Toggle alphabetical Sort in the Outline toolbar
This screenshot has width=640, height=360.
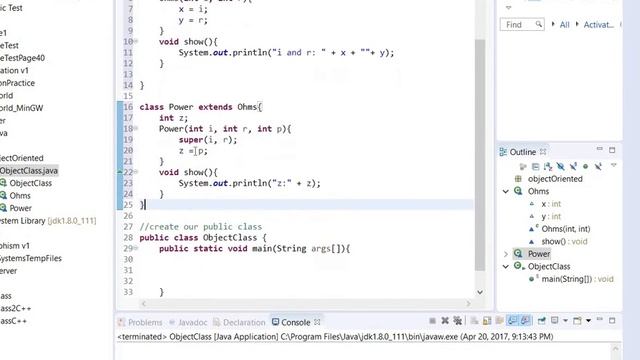coord(548,167)
